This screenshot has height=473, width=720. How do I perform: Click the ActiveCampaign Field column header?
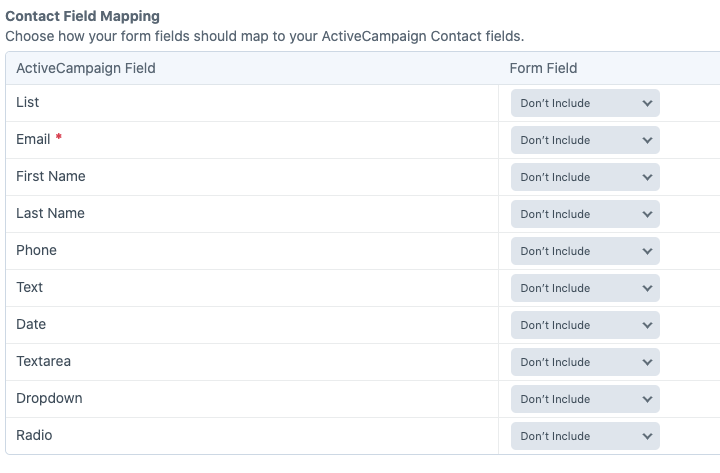click(86, 68)
